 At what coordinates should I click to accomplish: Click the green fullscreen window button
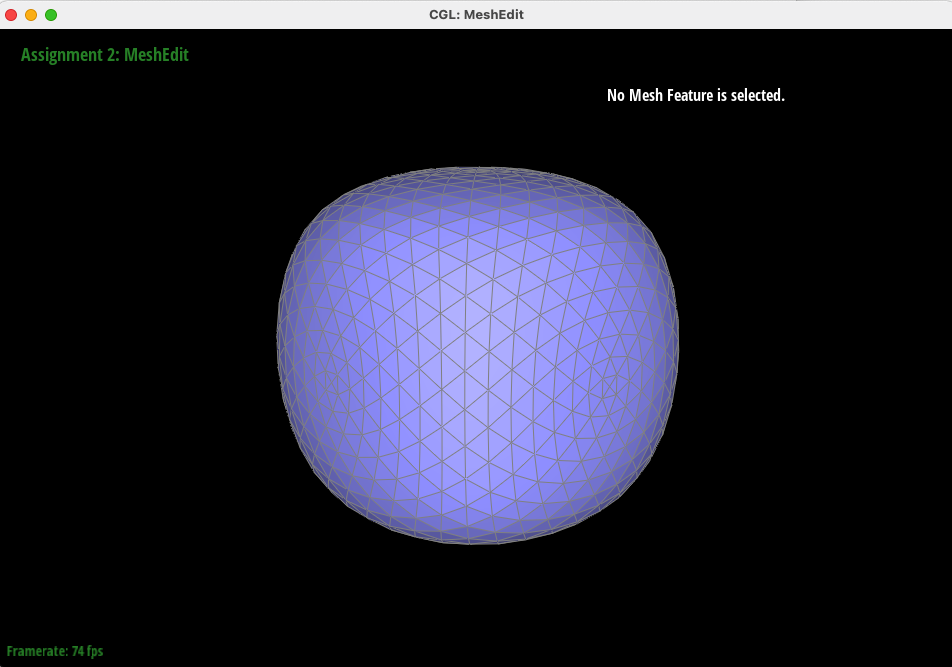[x=51, y=15]
